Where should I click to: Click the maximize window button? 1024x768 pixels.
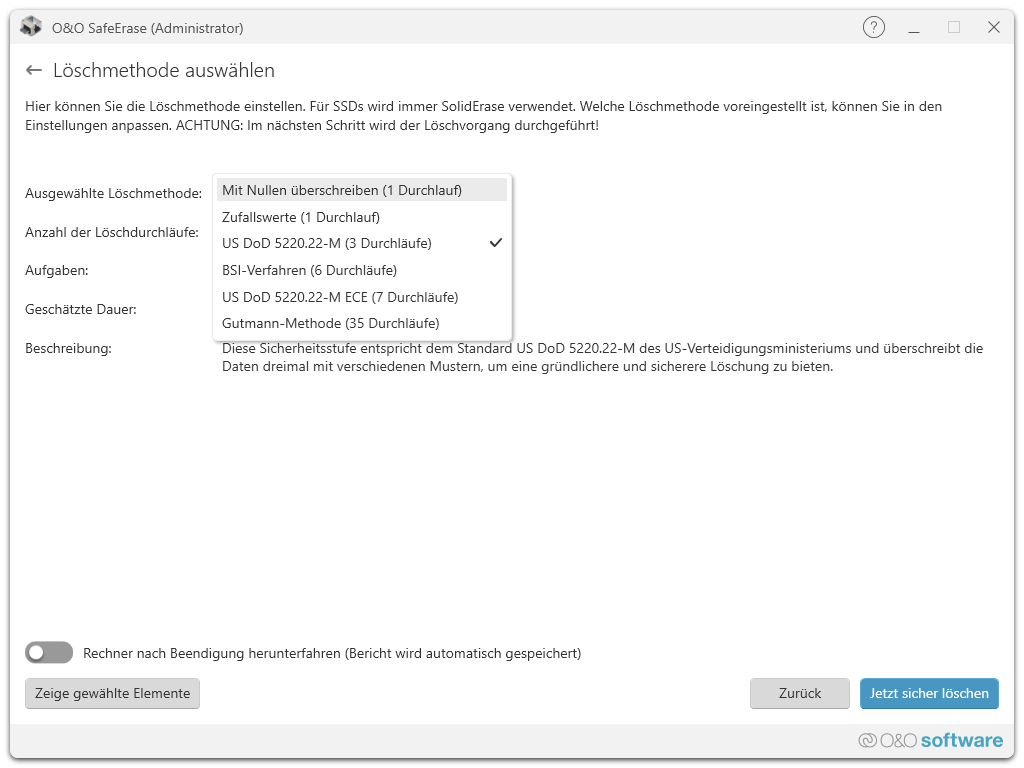coord(954,27)
